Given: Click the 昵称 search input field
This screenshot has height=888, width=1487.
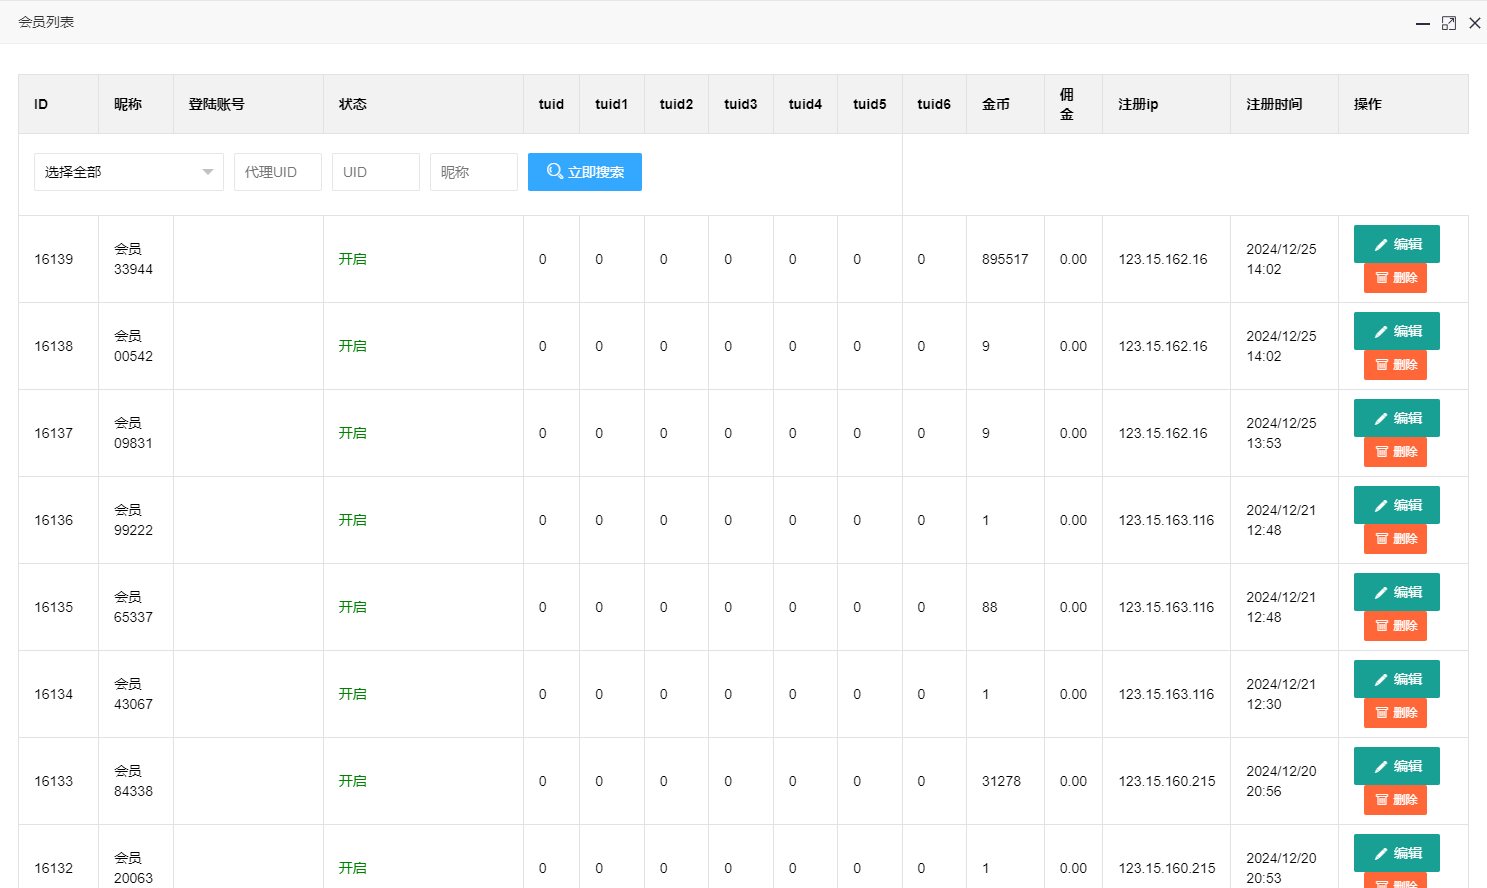Looking at the screenshot, I should (473, 172).
